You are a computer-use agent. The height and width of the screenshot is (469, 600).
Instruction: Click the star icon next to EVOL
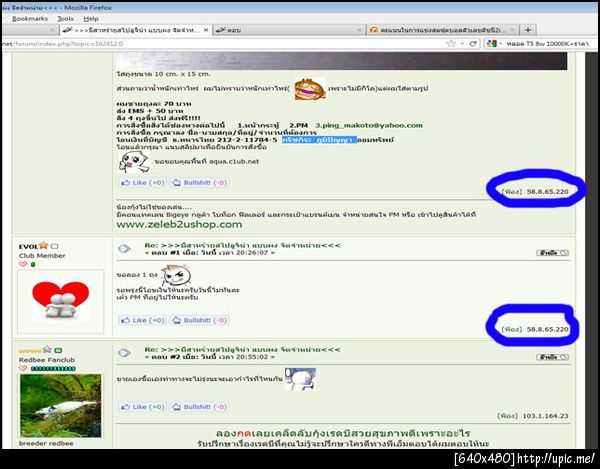43,245
